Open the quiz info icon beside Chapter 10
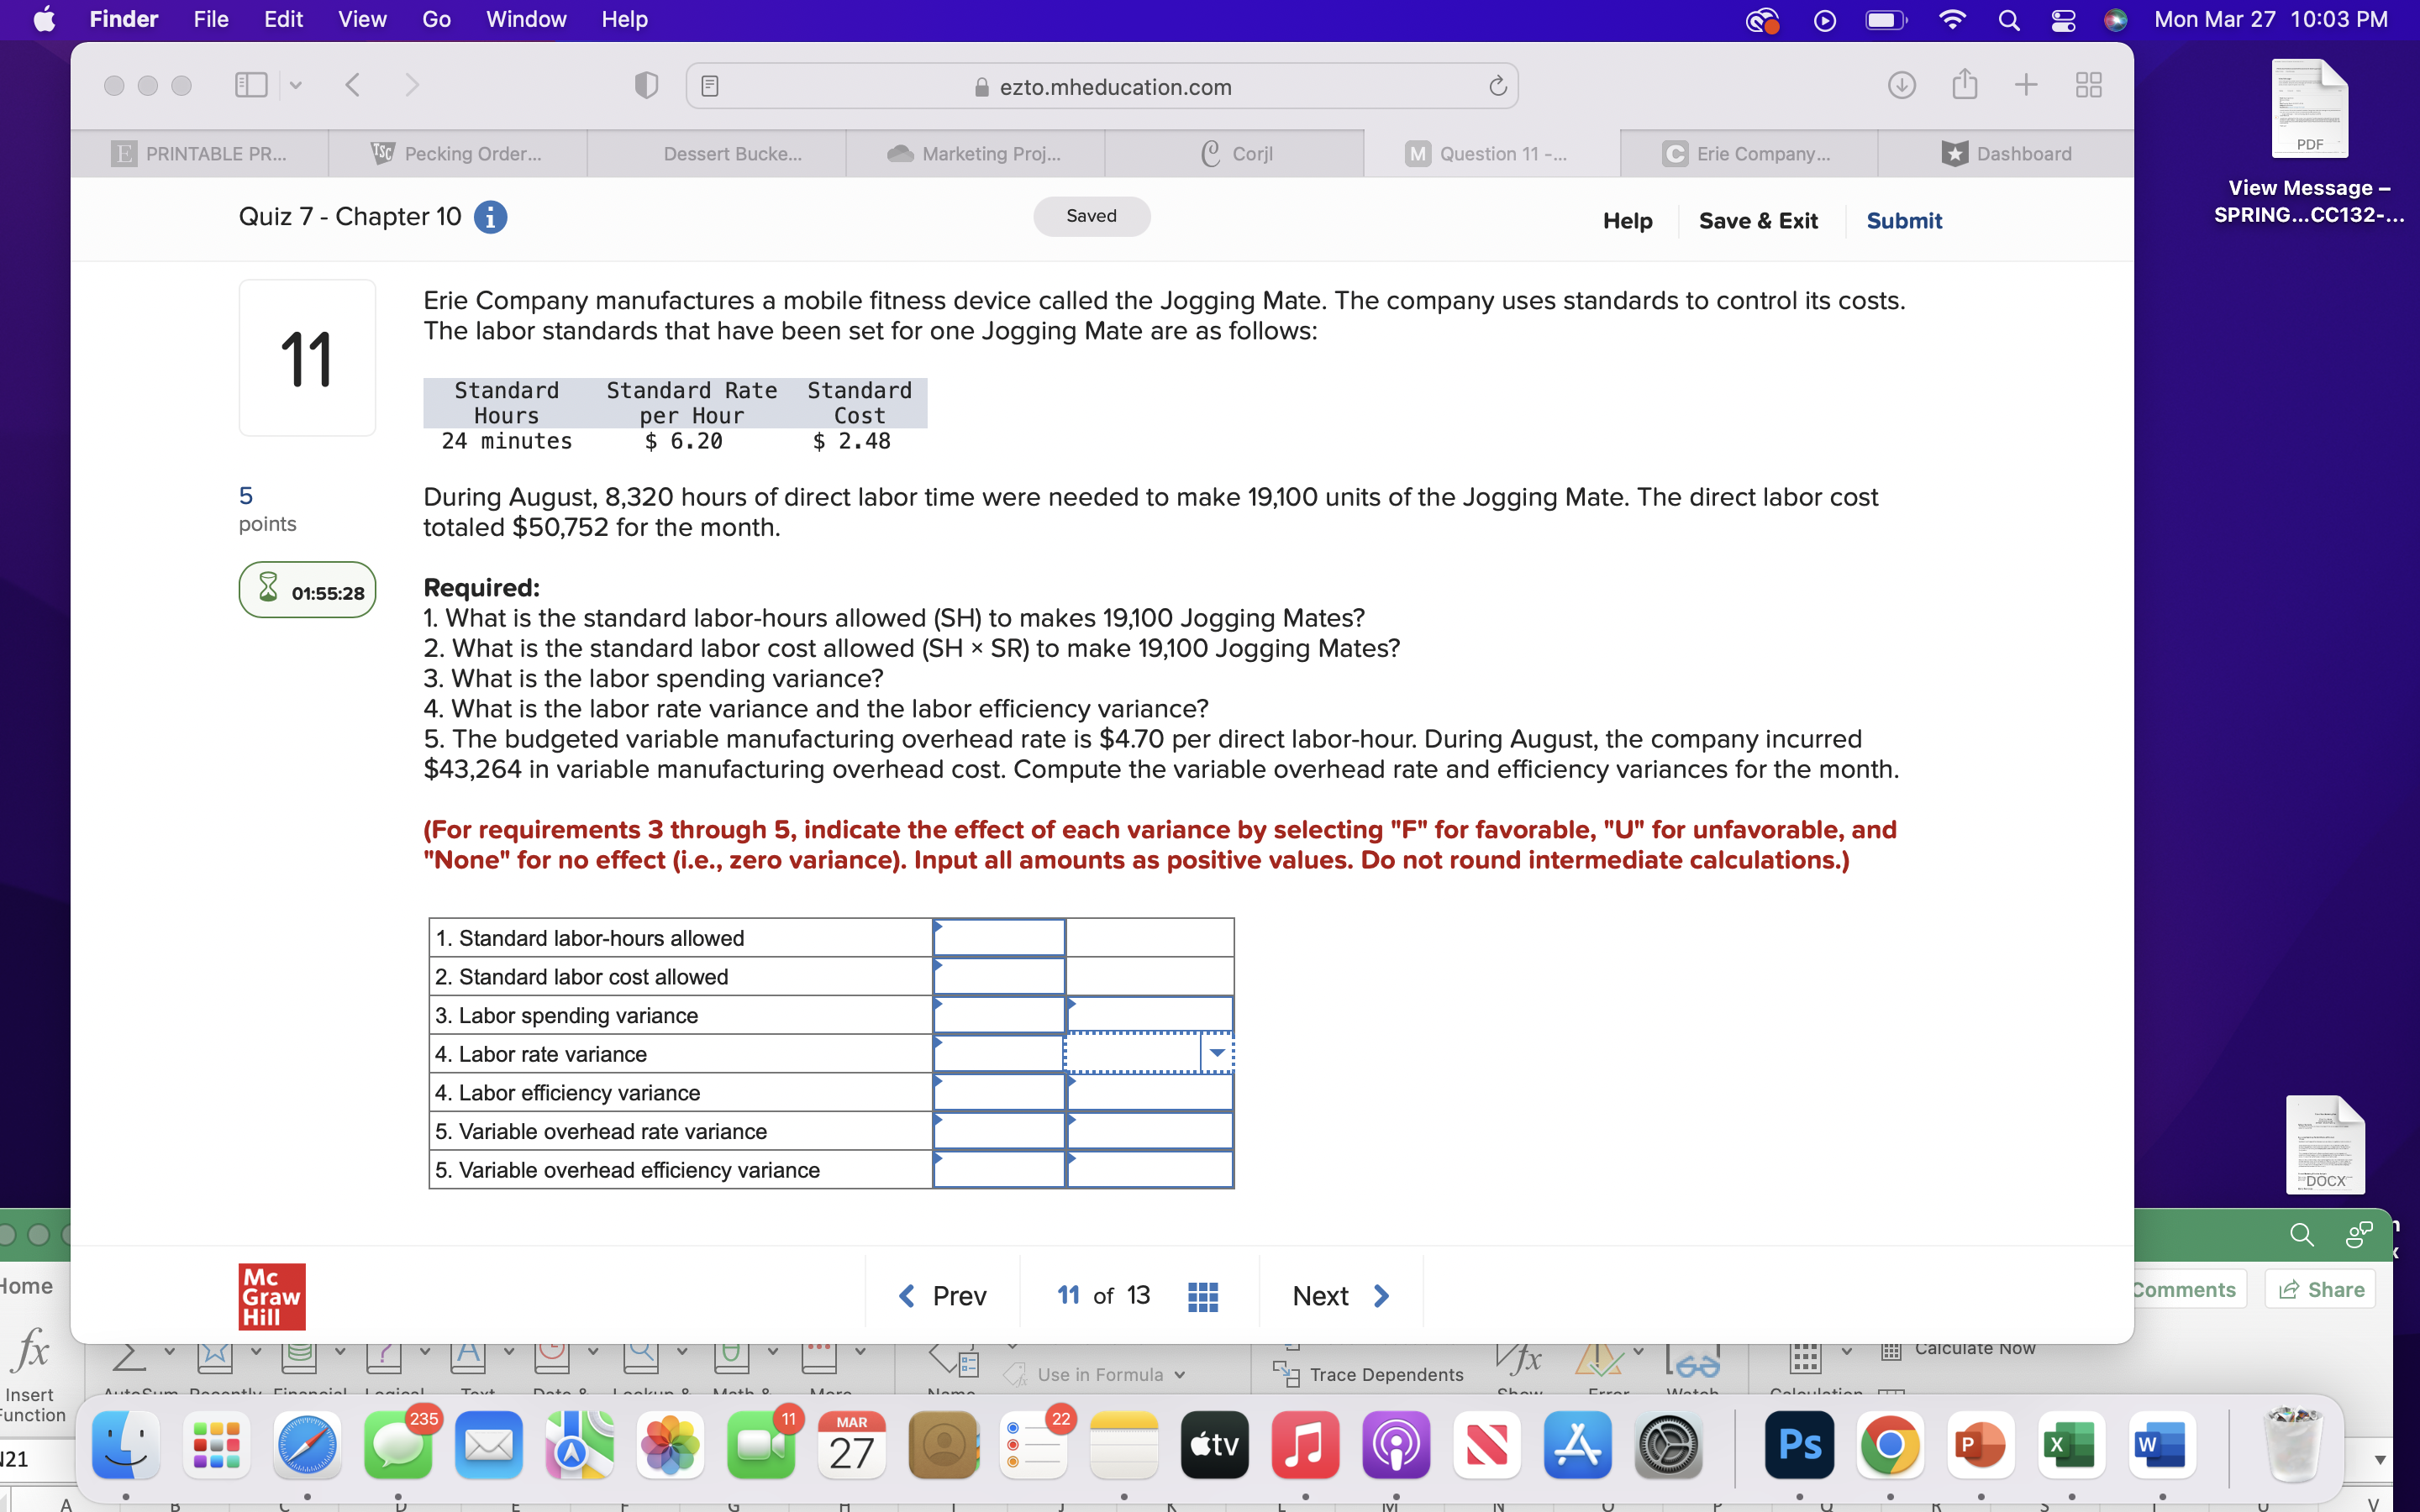2420x1512 pixels. (x=490, y=217)
